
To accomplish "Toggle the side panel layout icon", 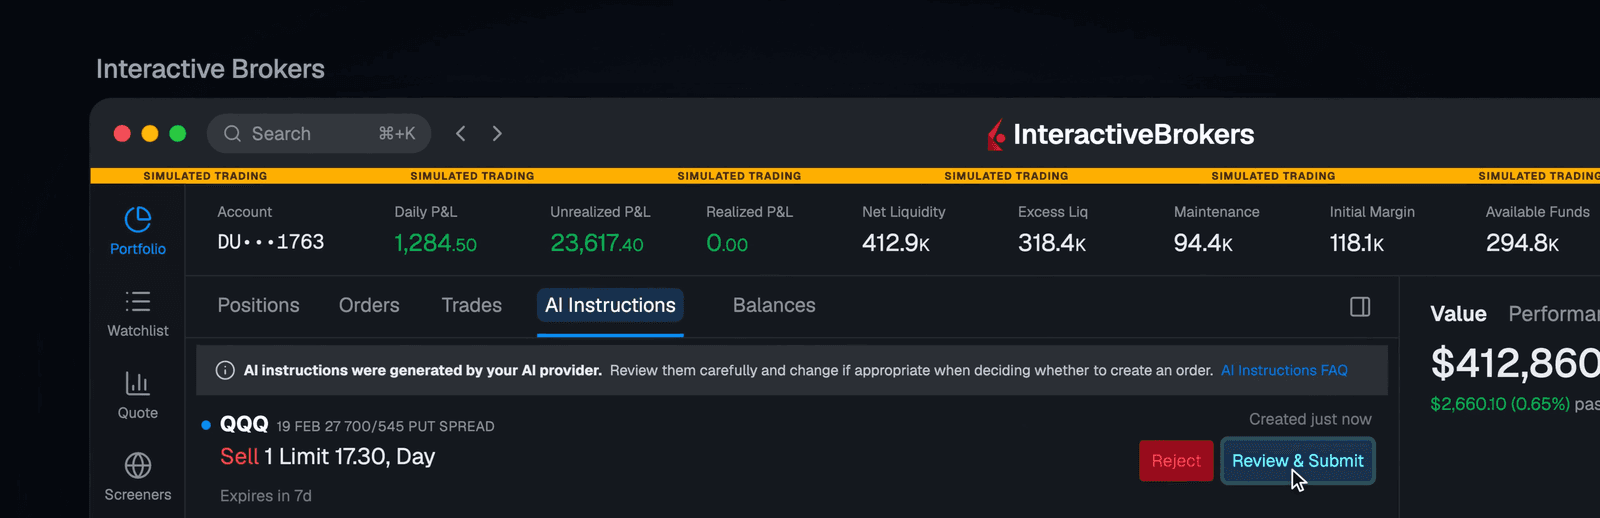I will coord(1360,307).
